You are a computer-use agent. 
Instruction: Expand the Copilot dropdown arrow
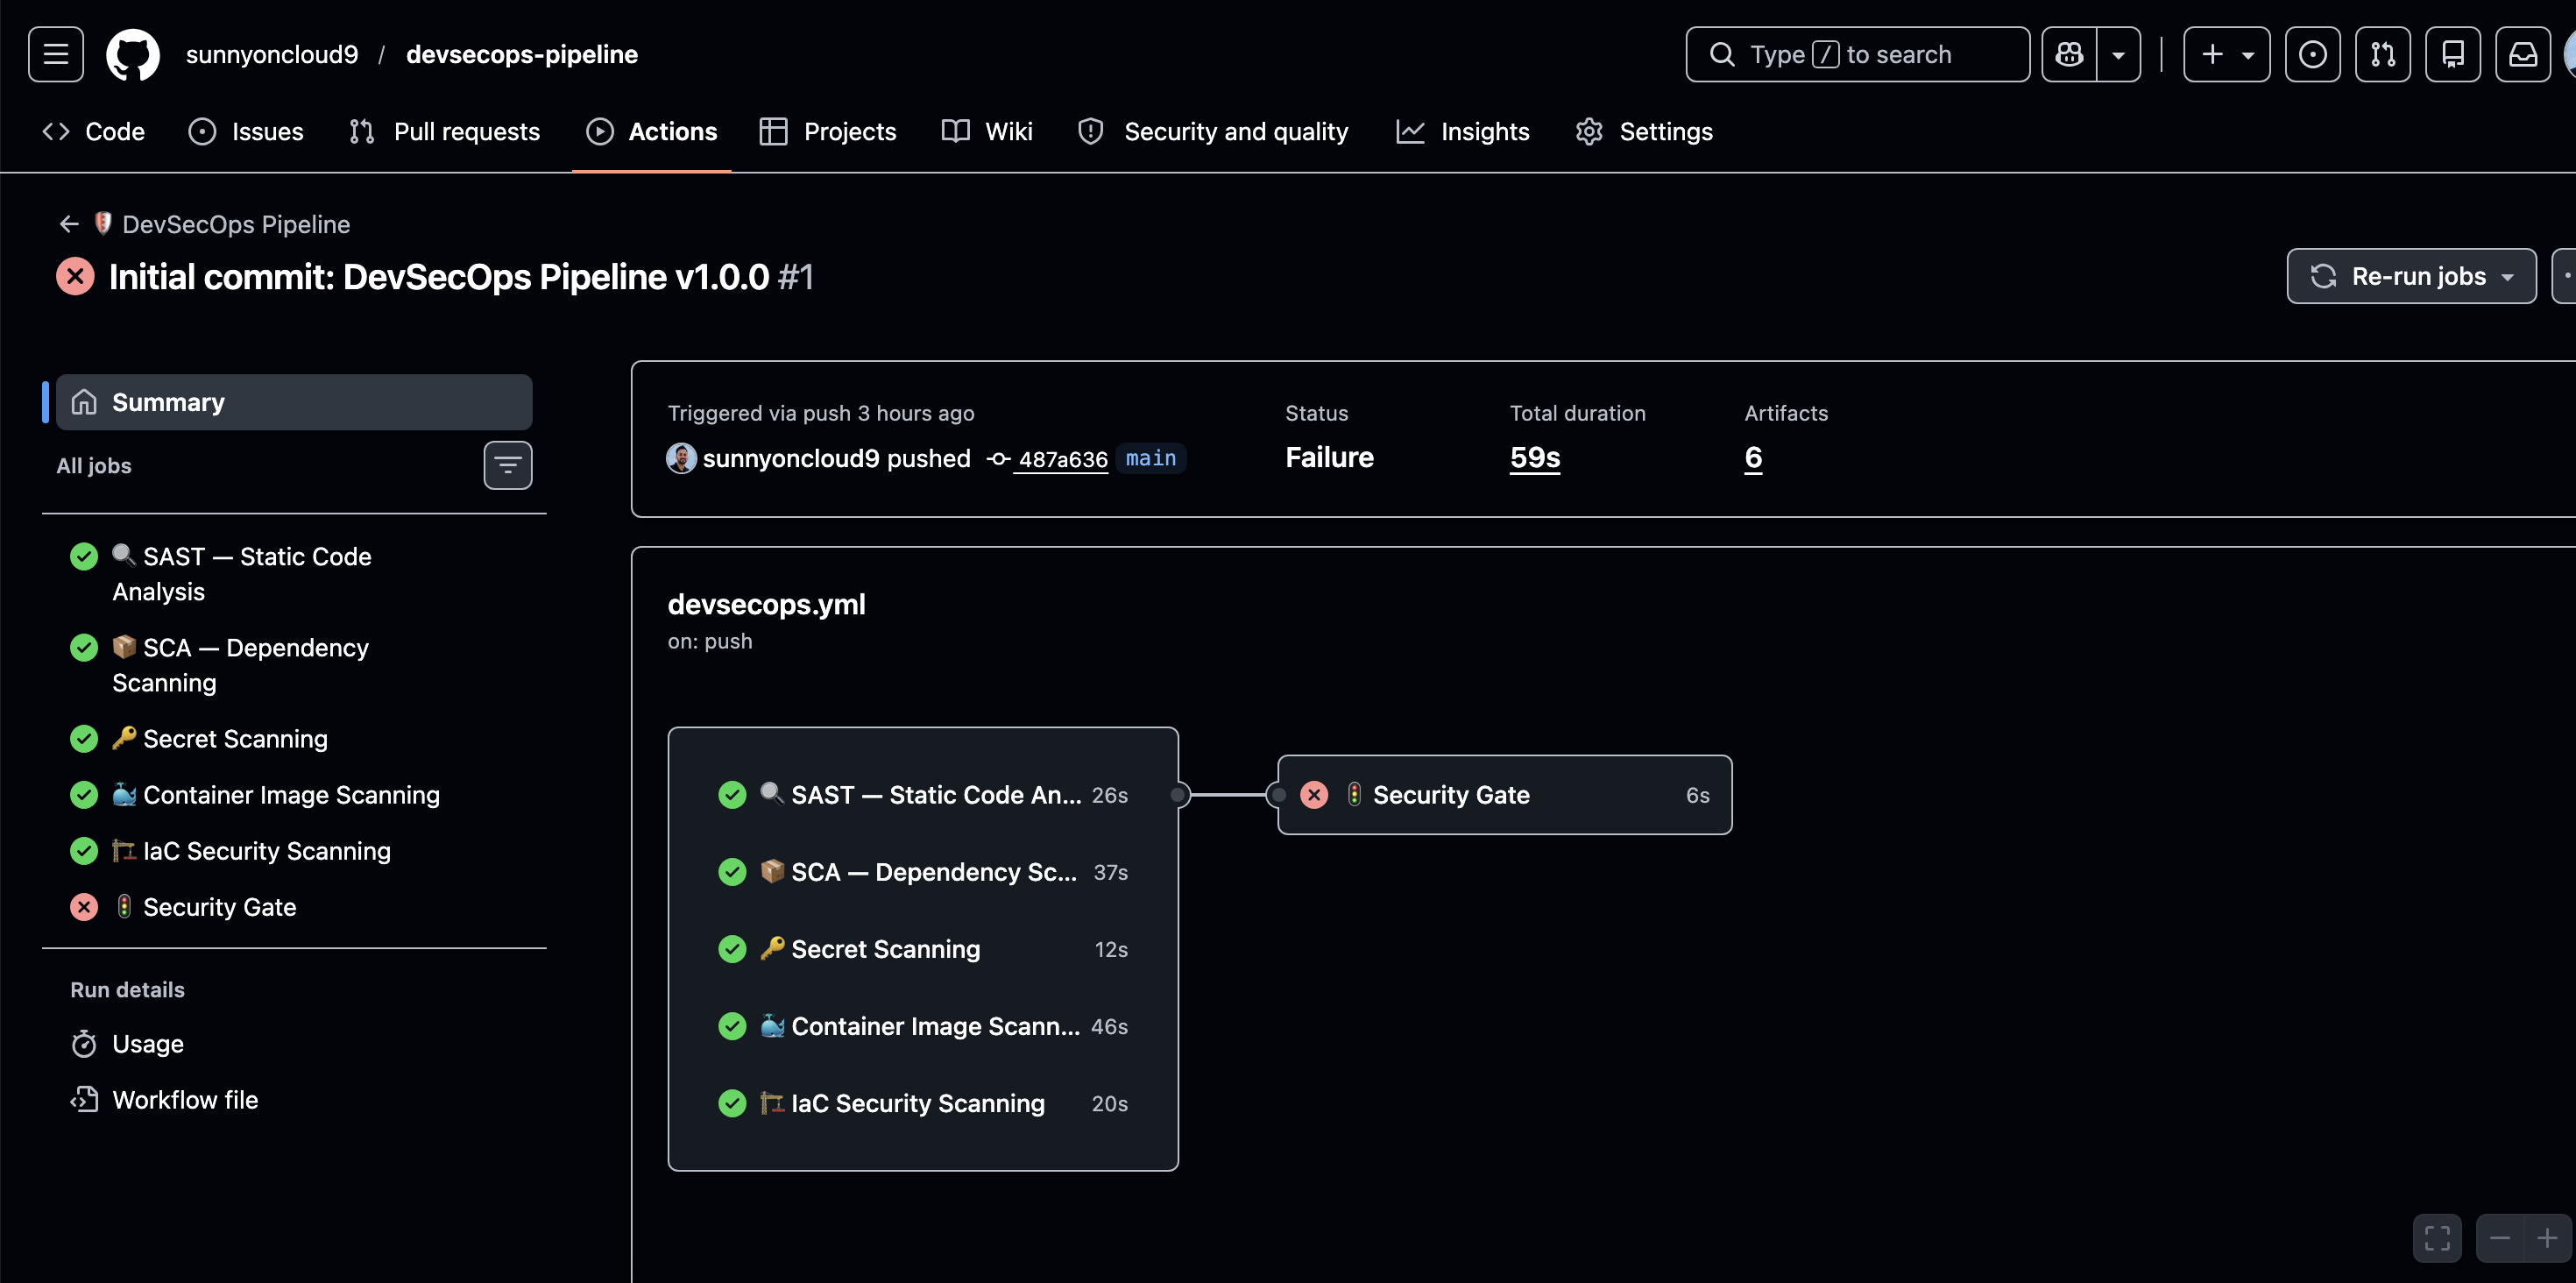click(x=2118, y=54)
